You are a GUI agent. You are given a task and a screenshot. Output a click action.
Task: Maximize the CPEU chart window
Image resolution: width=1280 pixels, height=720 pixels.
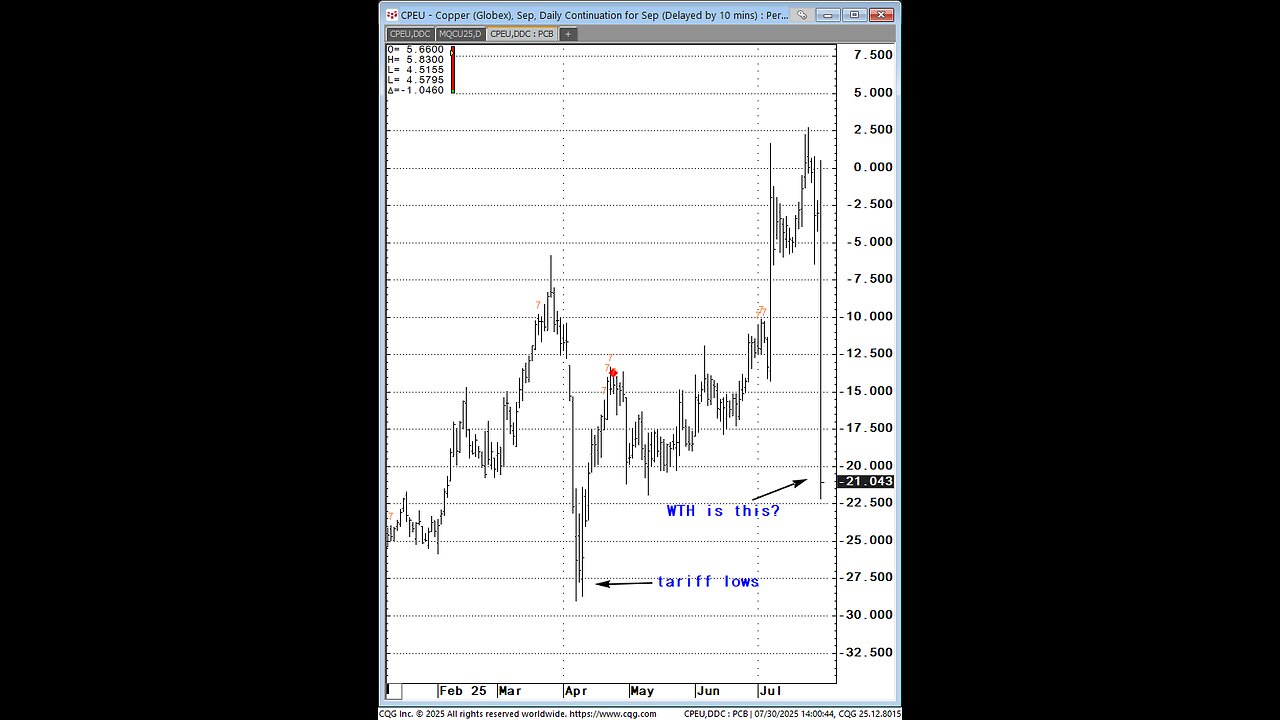[854, 15]
